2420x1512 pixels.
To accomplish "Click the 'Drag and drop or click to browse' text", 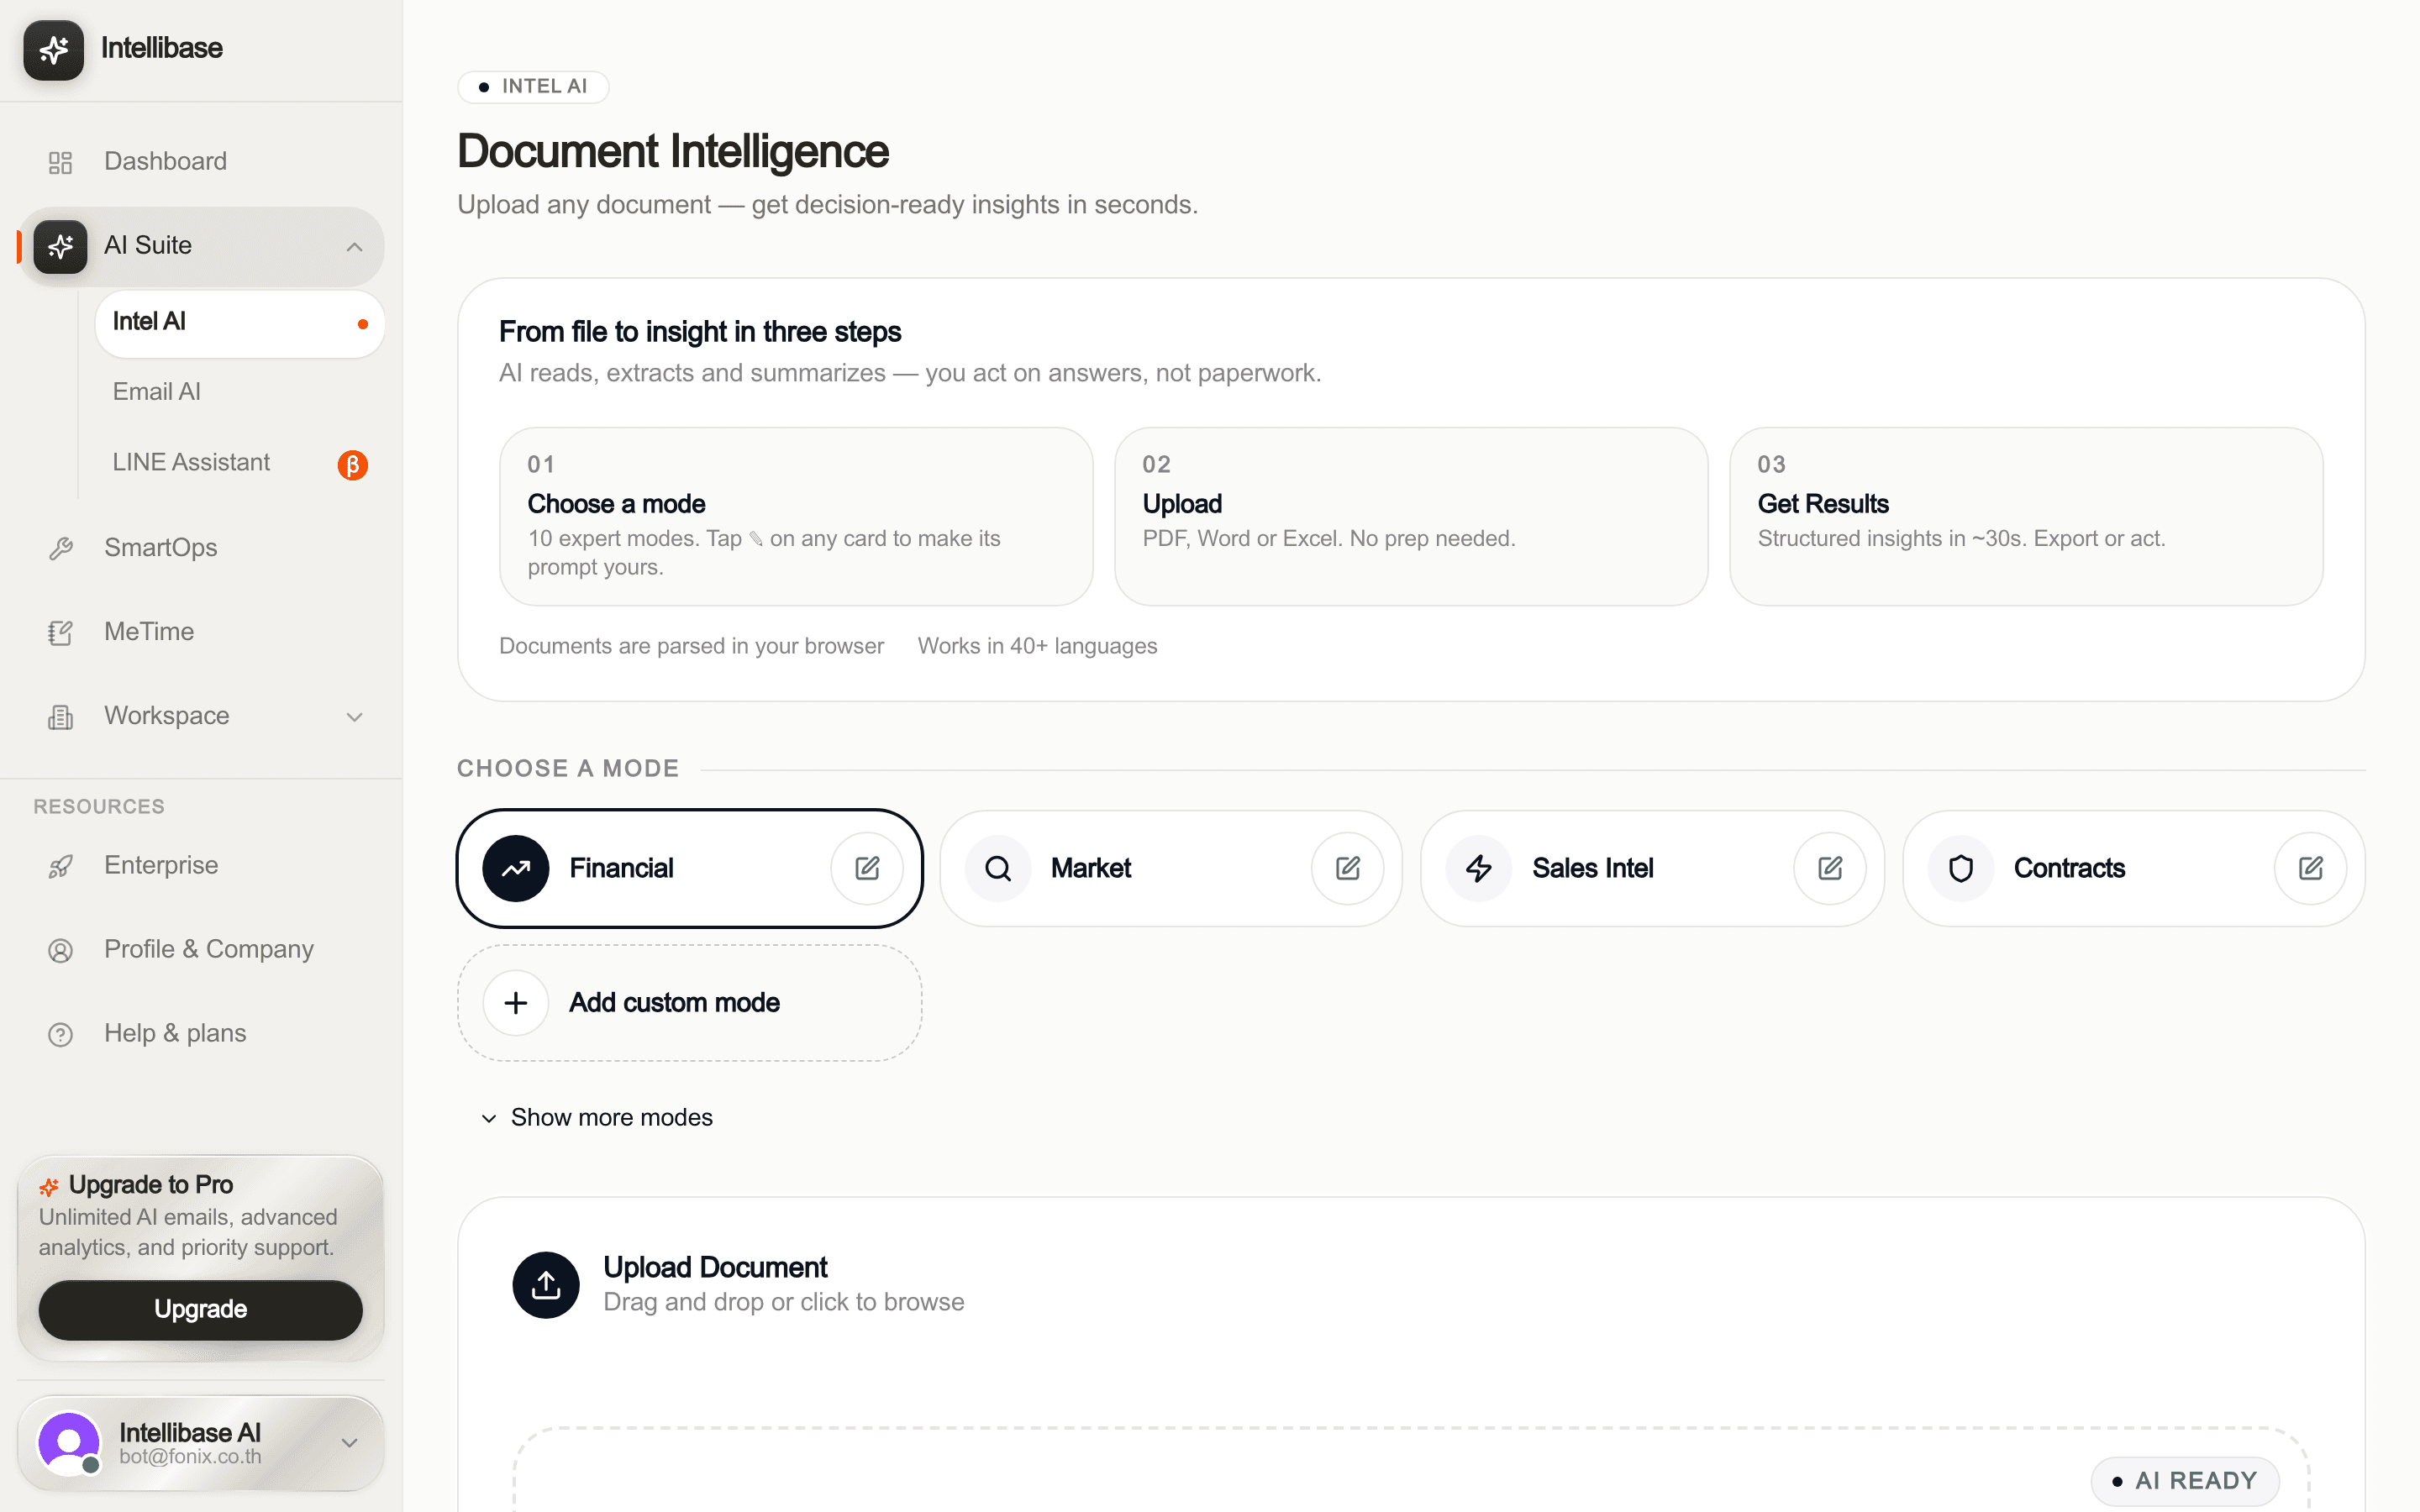I will pos(784,1303).
